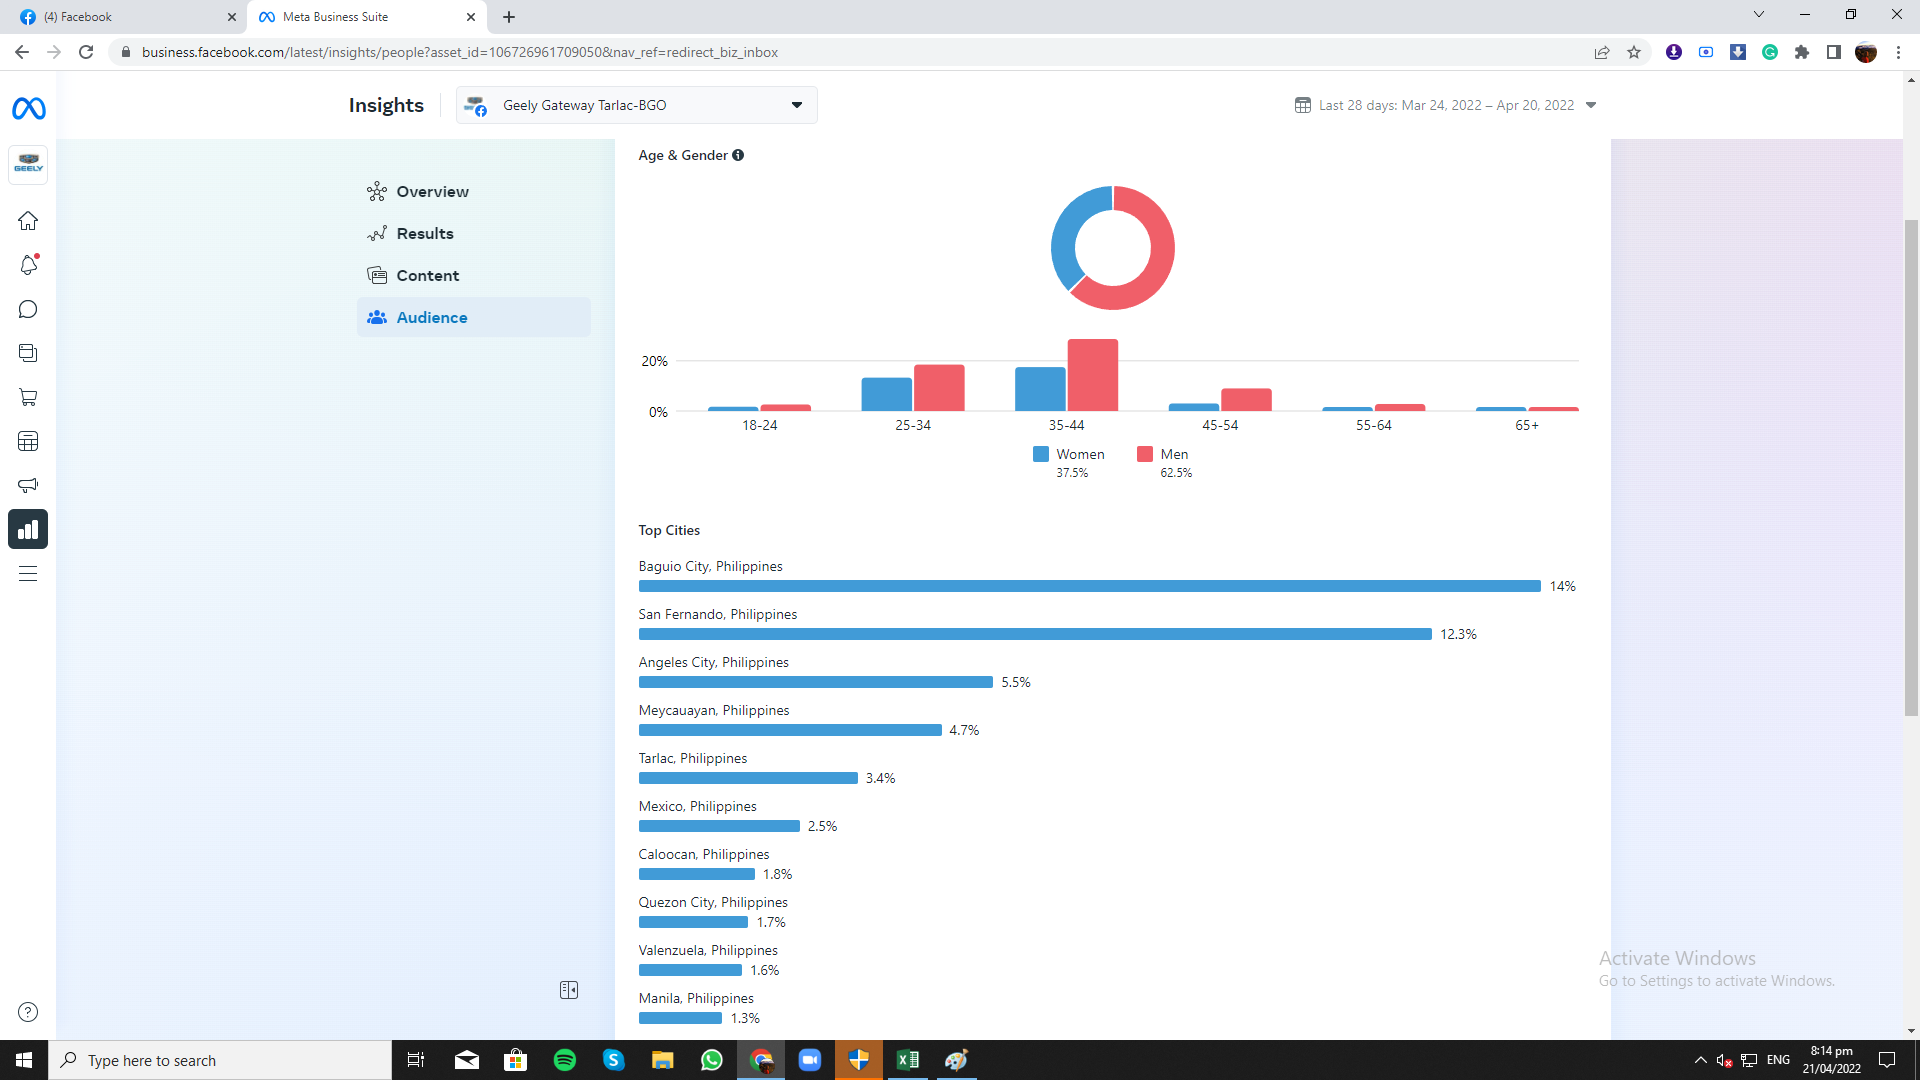The height and width of the screenshot is (1080, 1920).
Task: Open the Windows notification center
Action: coord(1887,1060)
